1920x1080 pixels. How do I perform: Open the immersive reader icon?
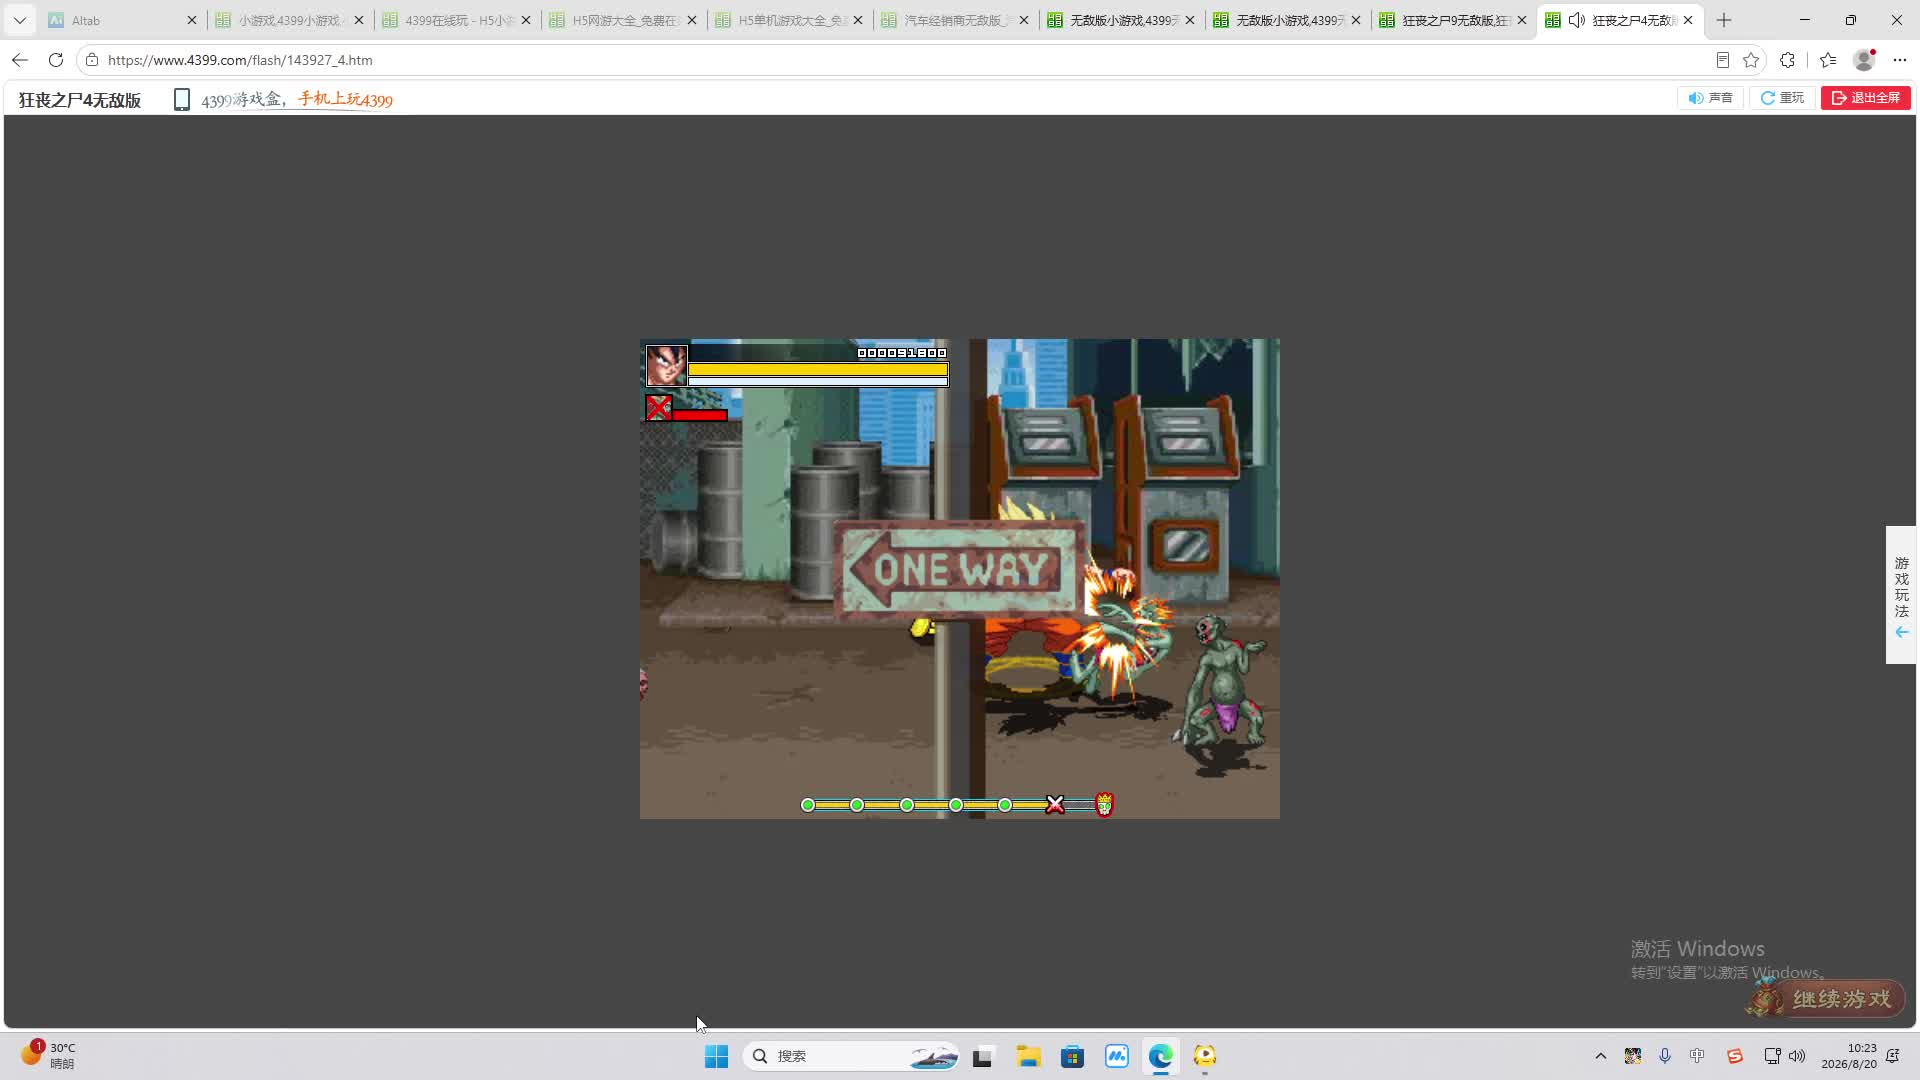pyautogui.click(x=1723, y=60)
